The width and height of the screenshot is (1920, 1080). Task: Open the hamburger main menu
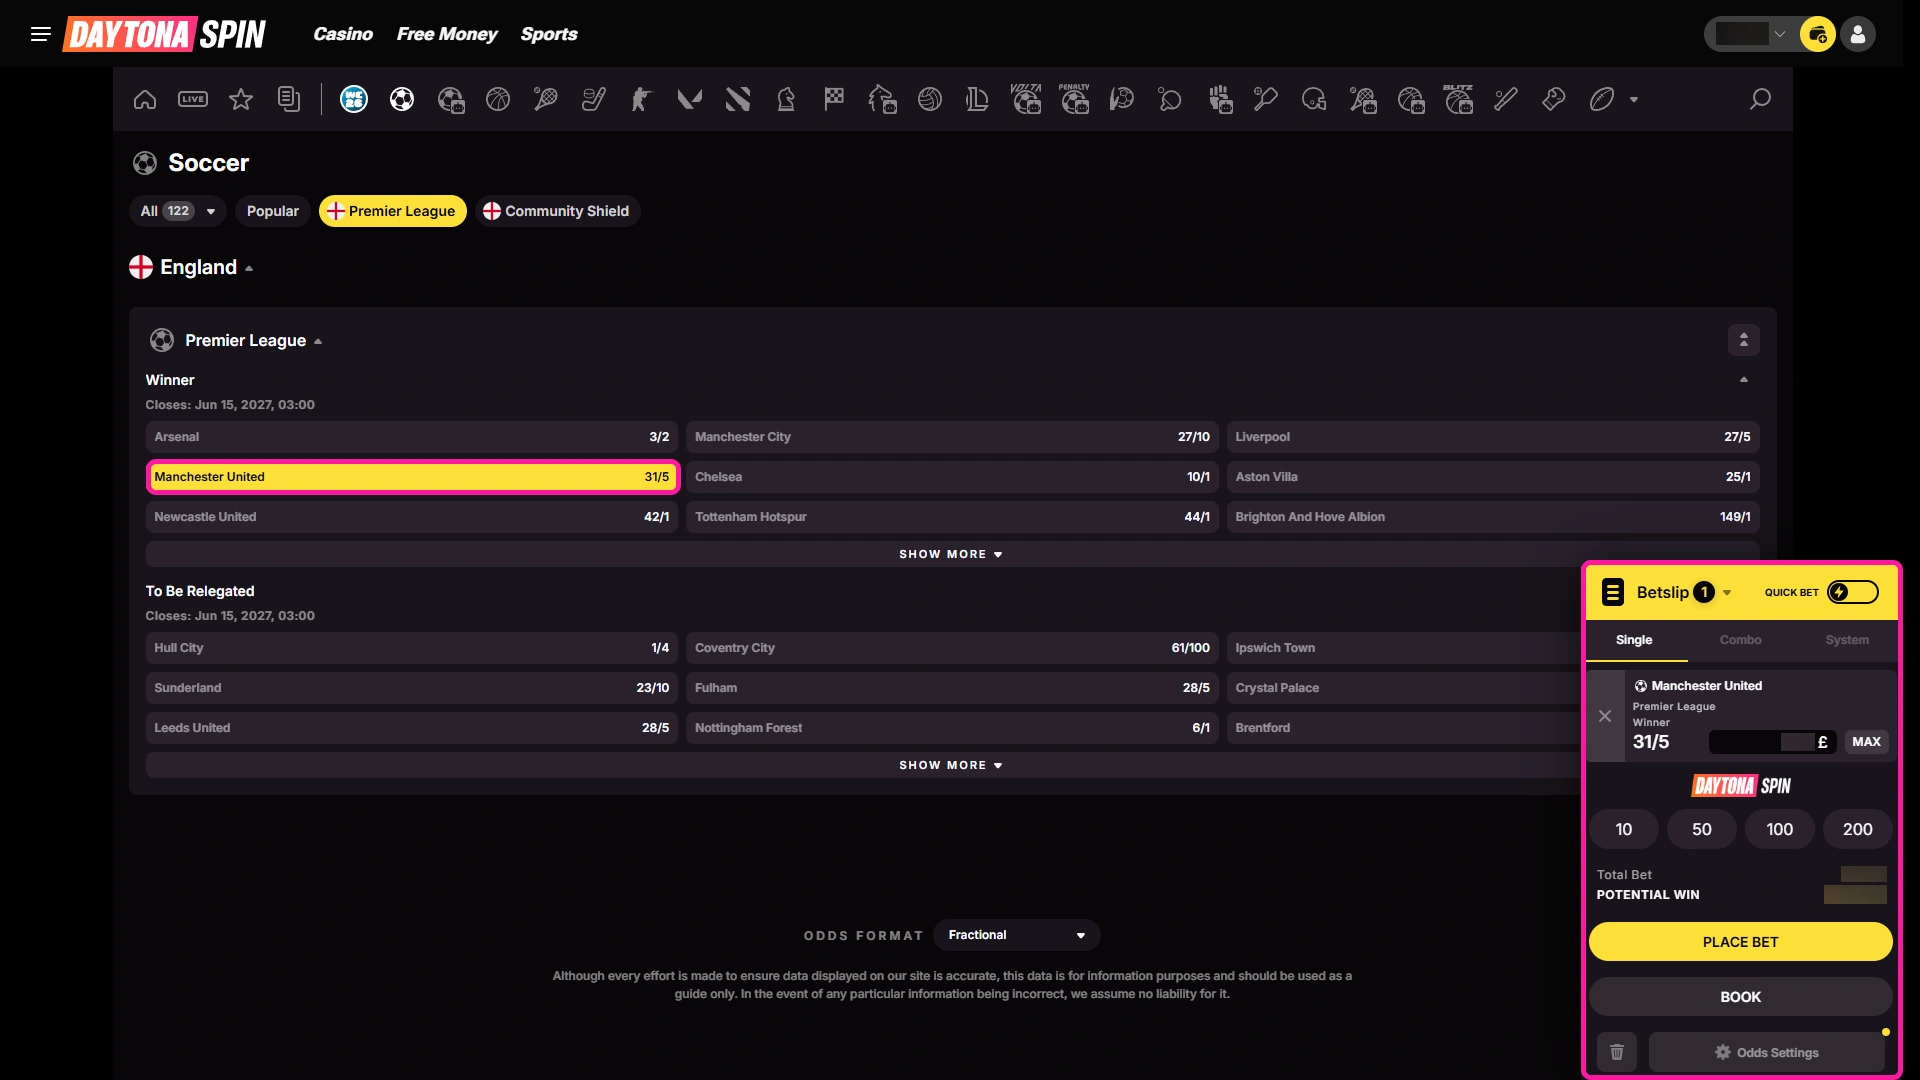pos(40,34)
